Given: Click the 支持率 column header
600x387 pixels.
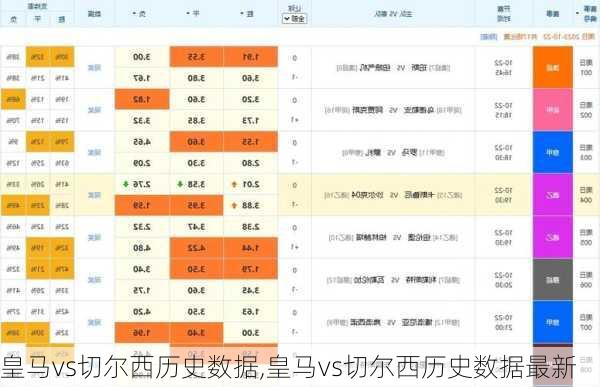Looking at the screenshot, I should 38,6.
